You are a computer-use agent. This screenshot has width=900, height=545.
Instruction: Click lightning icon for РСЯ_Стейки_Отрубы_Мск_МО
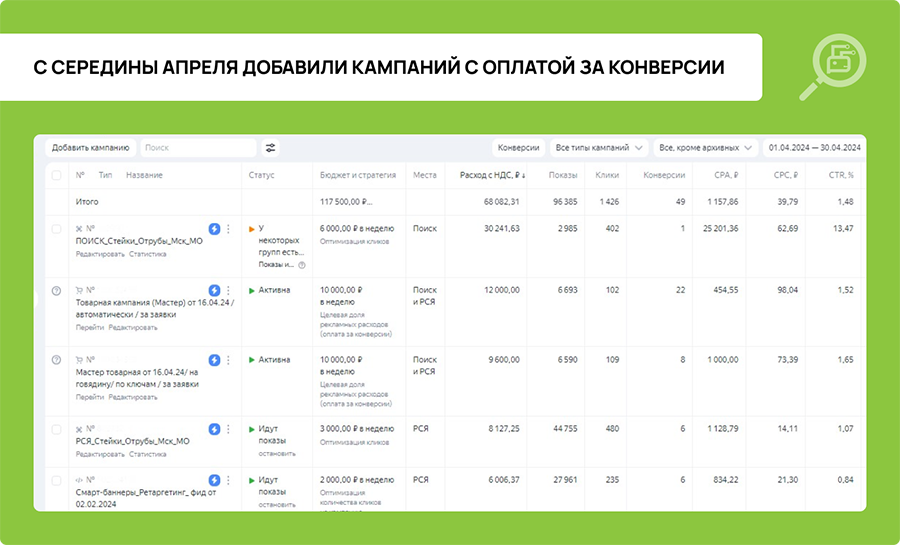coord(214,429)
